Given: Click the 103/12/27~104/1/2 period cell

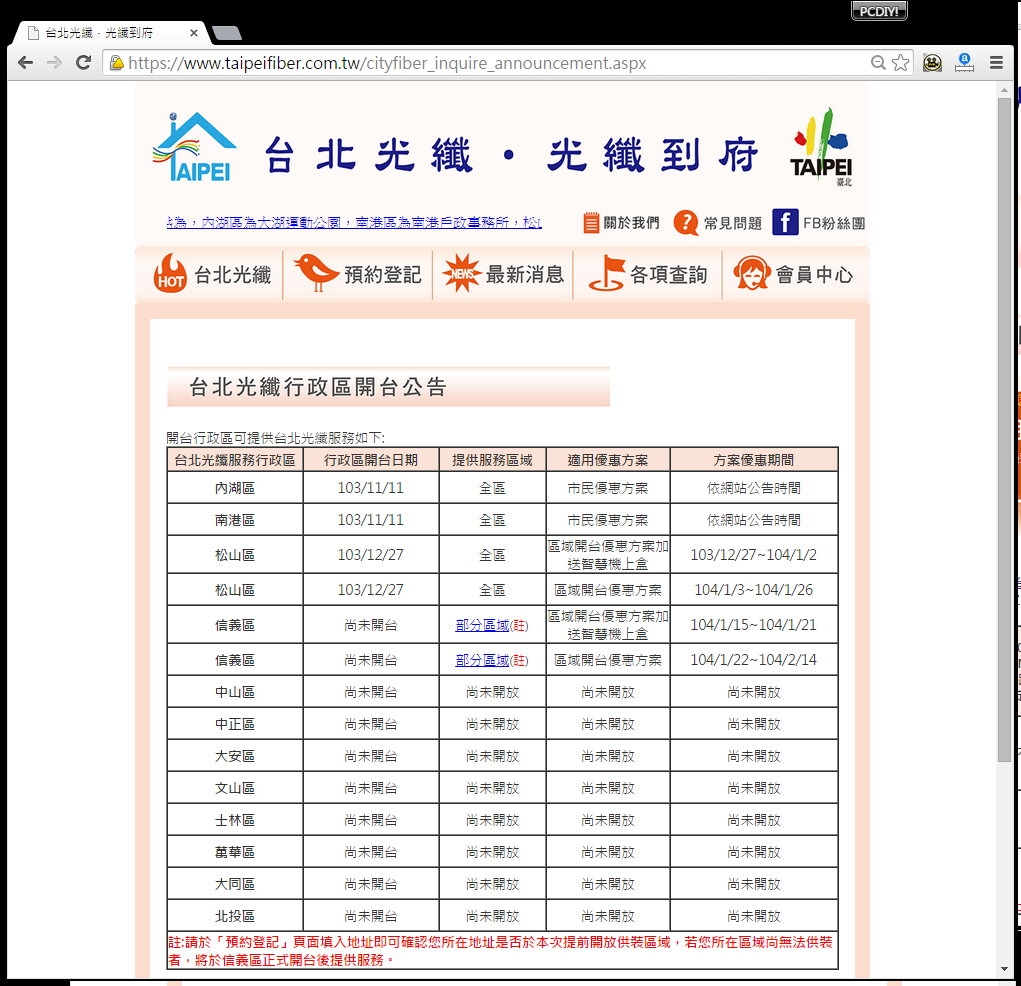Looking at the screenshot, I should (x=753, y=555).
